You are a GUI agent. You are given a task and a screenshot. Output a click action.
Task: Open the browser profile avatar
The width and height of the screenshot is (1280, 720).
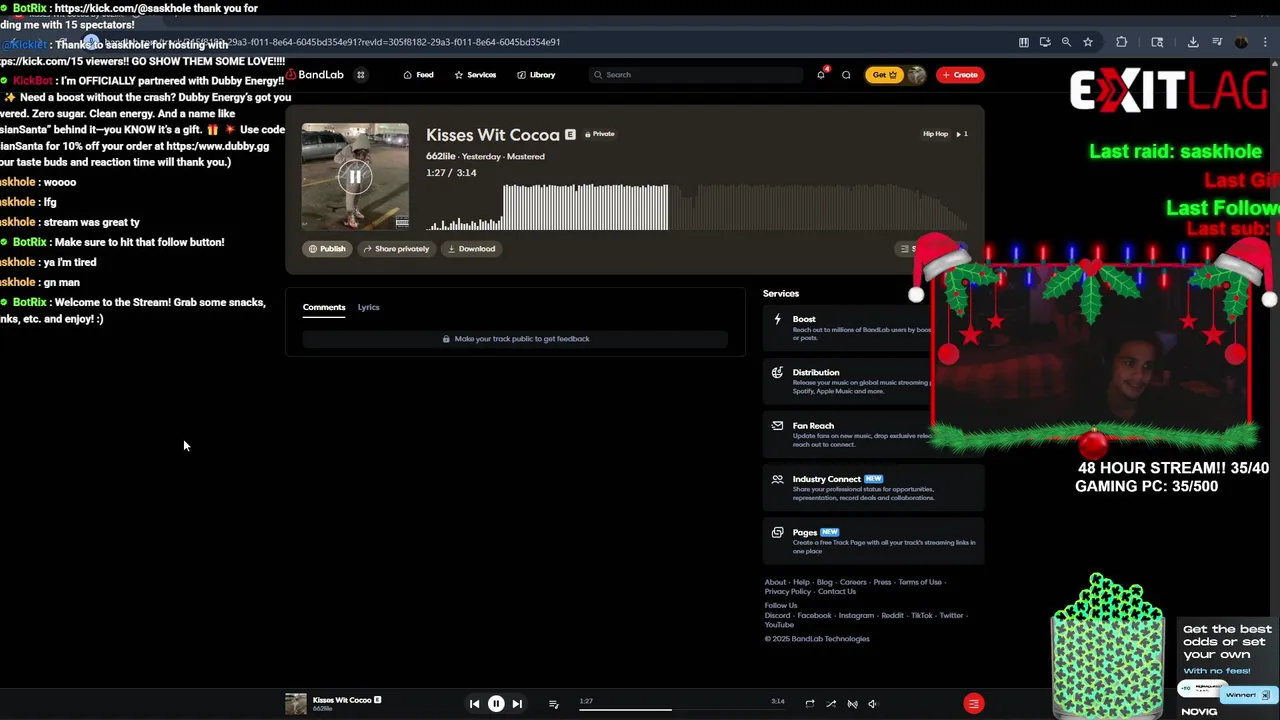tap(1241, 42)
